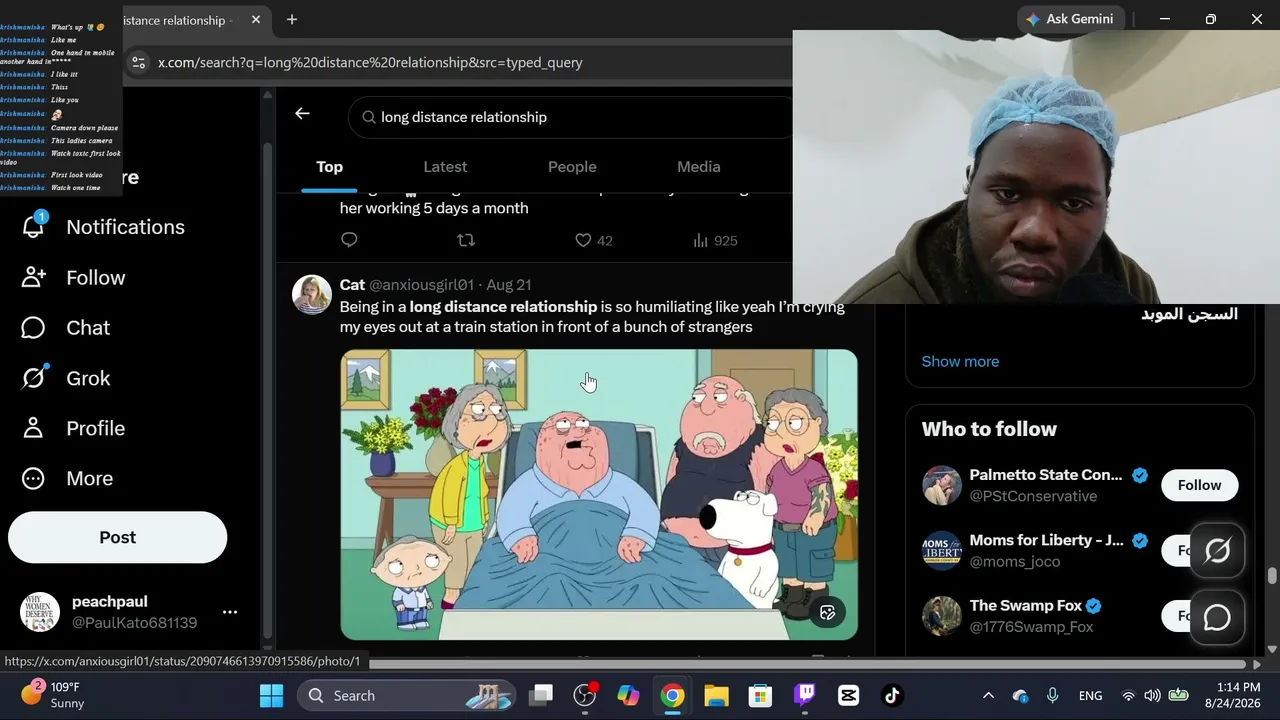Image resolution: width=1280 pixels, height=720 pixels.
Task: Open Palmetto State Con... profile avatar
Action: [x=942, y=485]
